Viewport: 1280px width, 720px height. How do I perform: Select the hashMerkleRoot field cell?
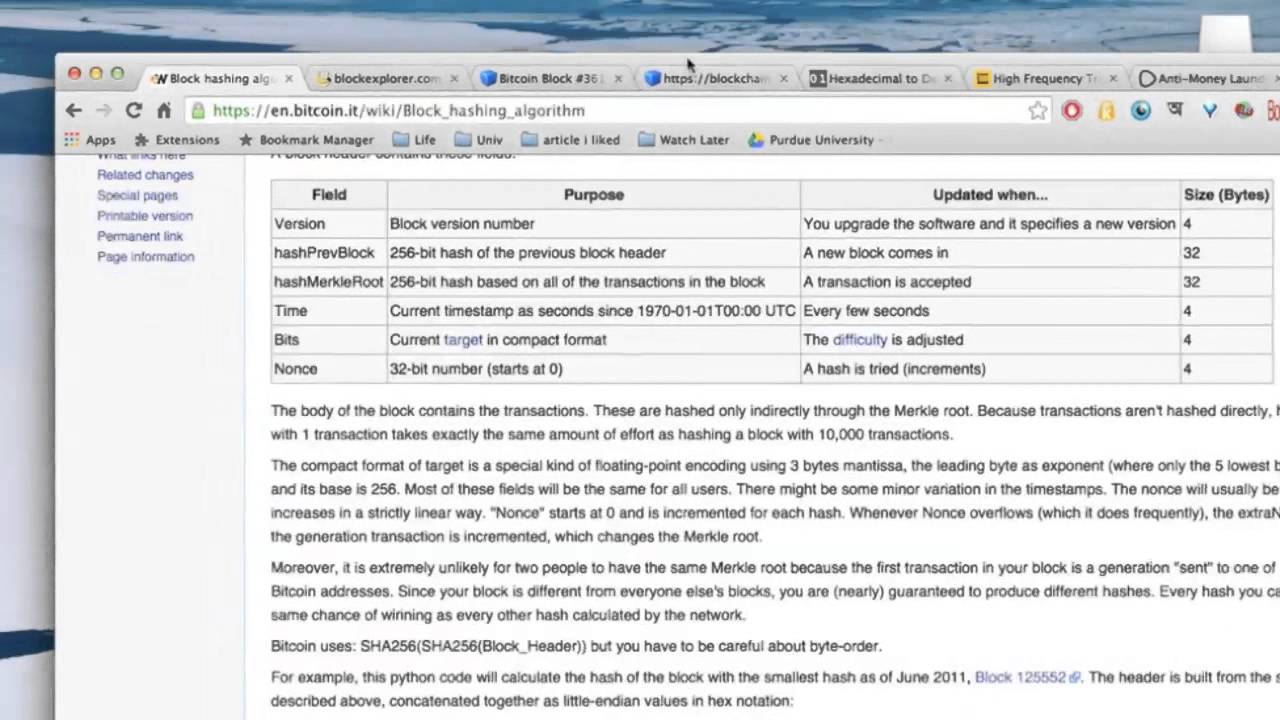click(x=329, y=282)
